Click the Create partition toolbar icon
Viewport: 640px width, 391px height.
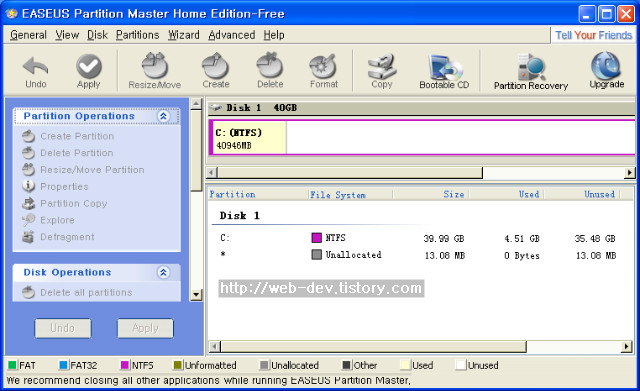tap(216, 65)
